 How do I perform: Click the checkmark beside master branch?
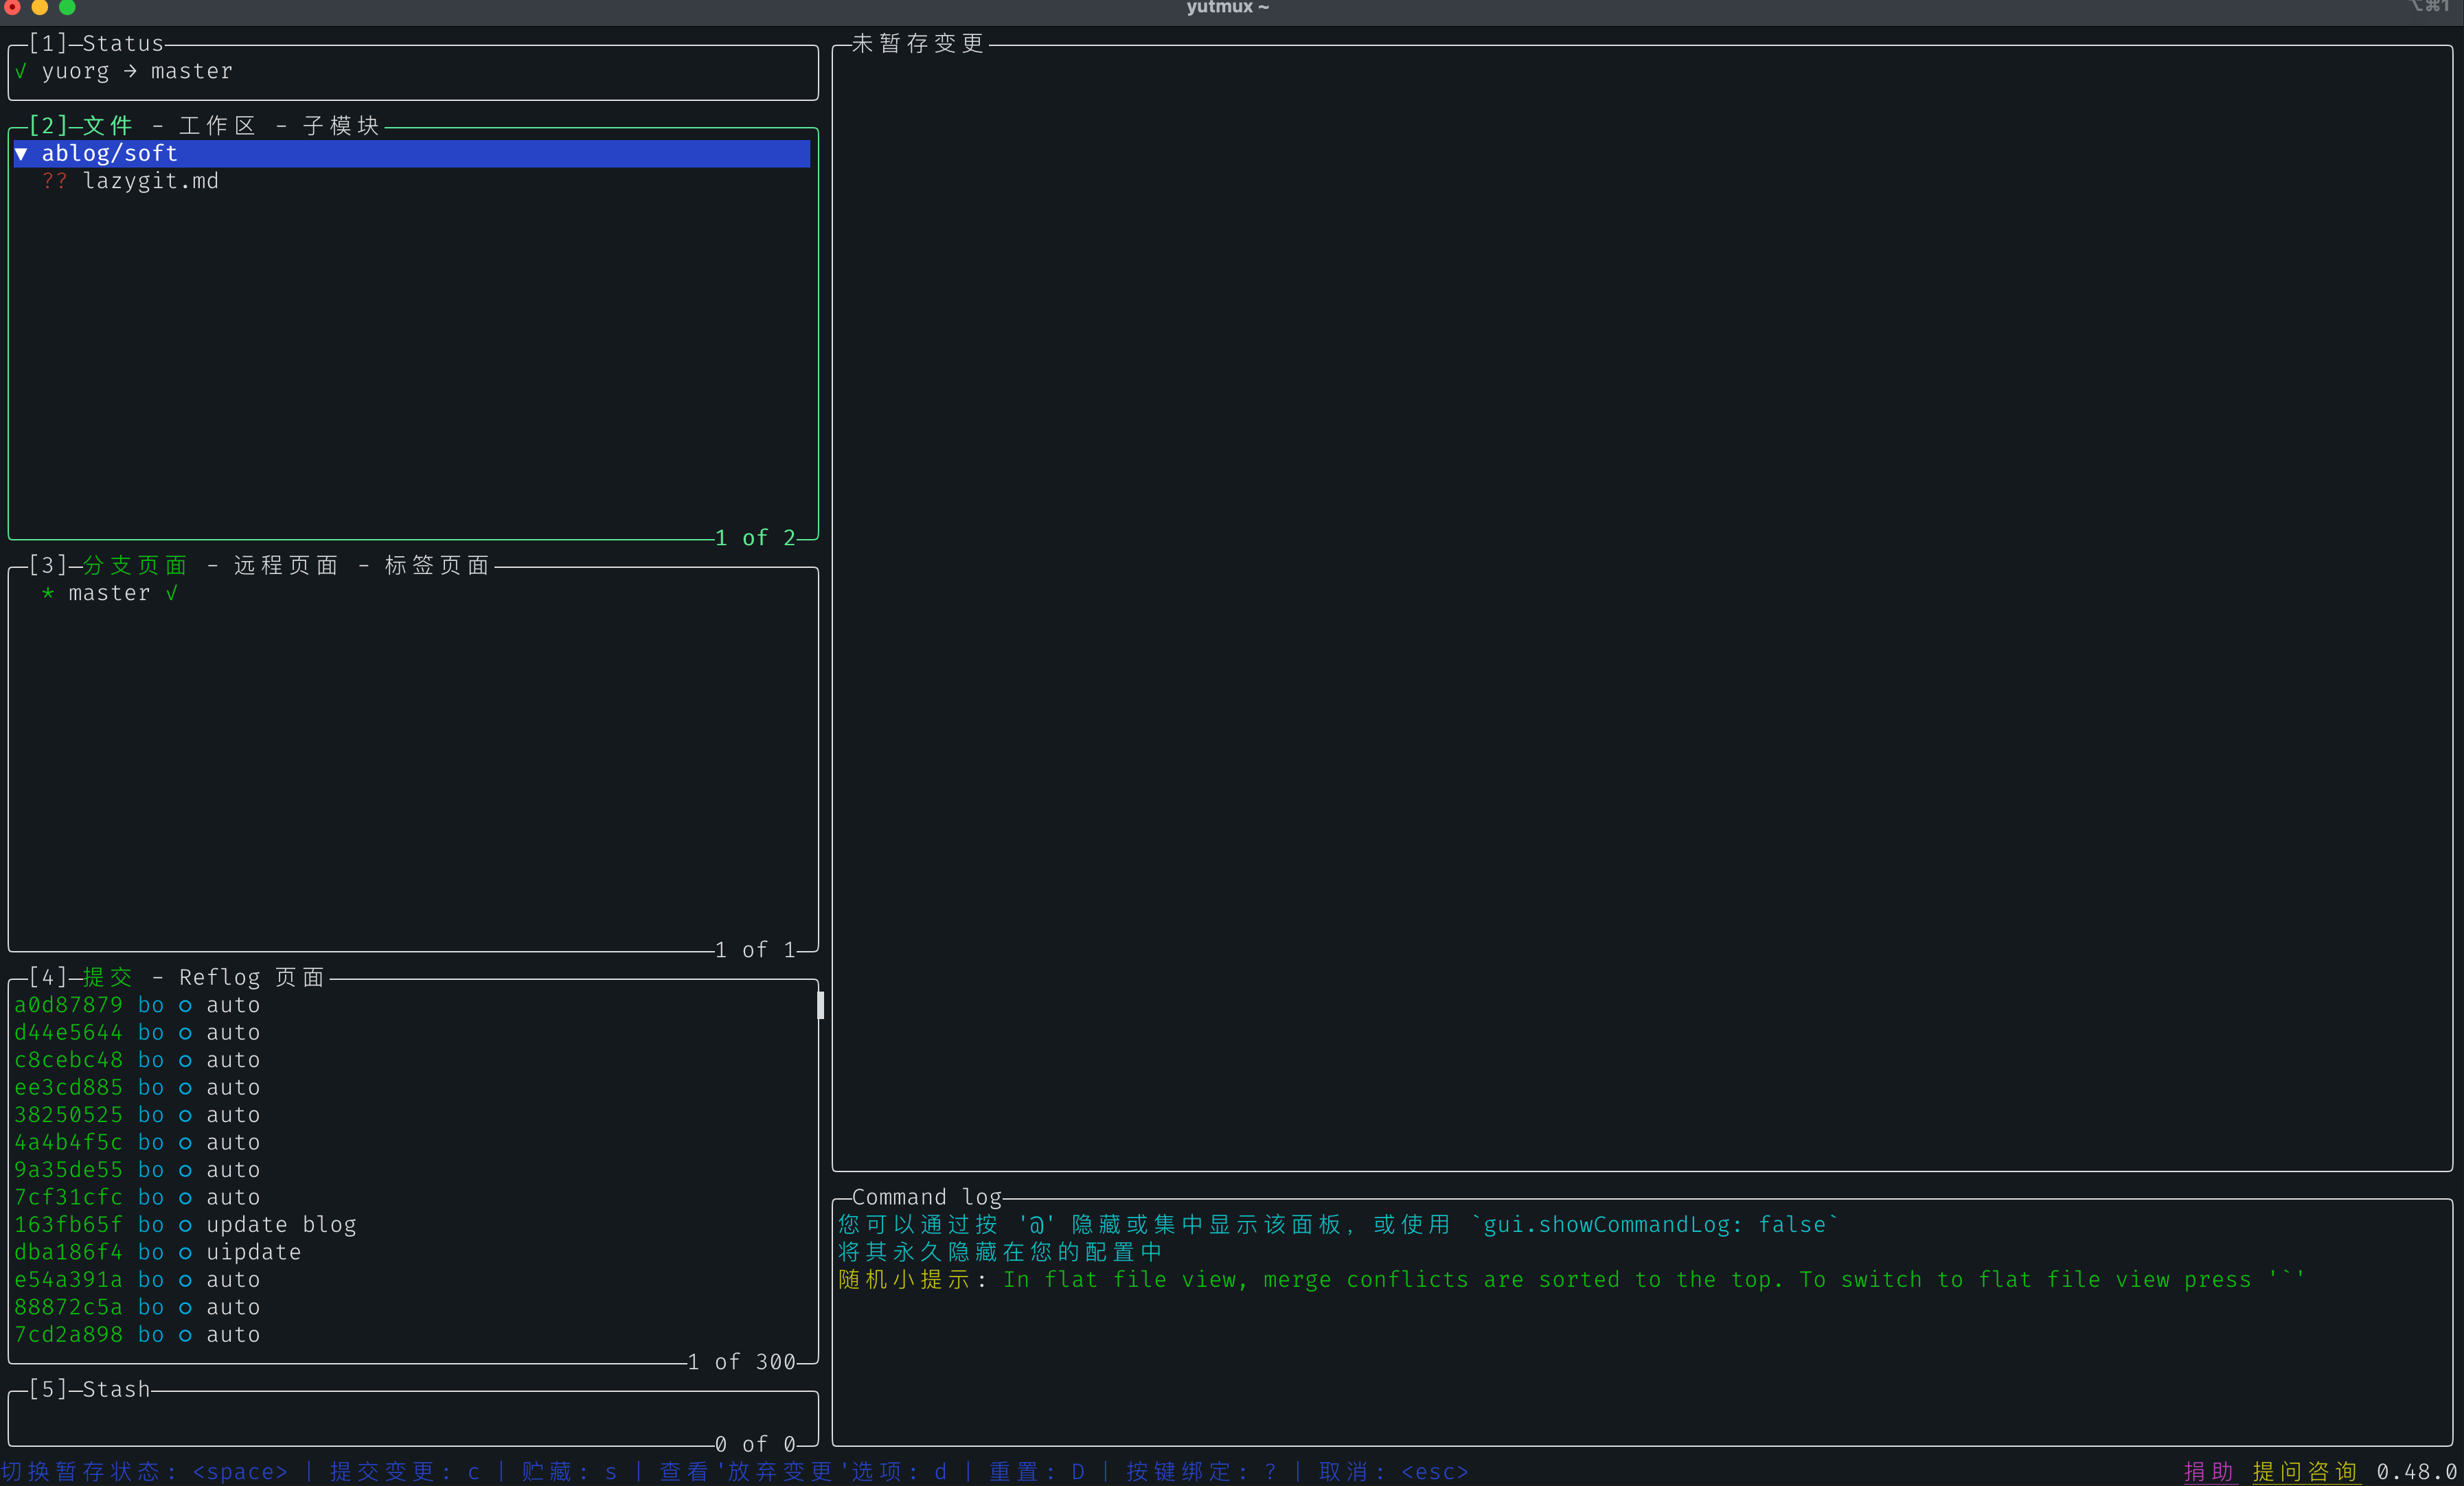pyautogui.click(x=172, y=593)
